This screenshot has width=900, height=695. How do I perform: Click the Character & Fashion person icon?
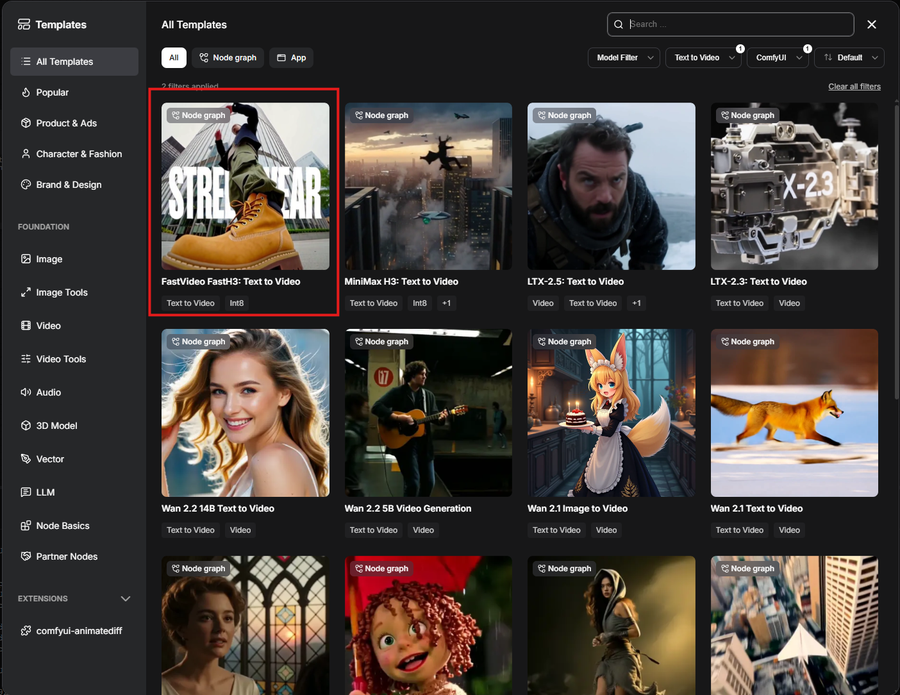click(26, 154)
